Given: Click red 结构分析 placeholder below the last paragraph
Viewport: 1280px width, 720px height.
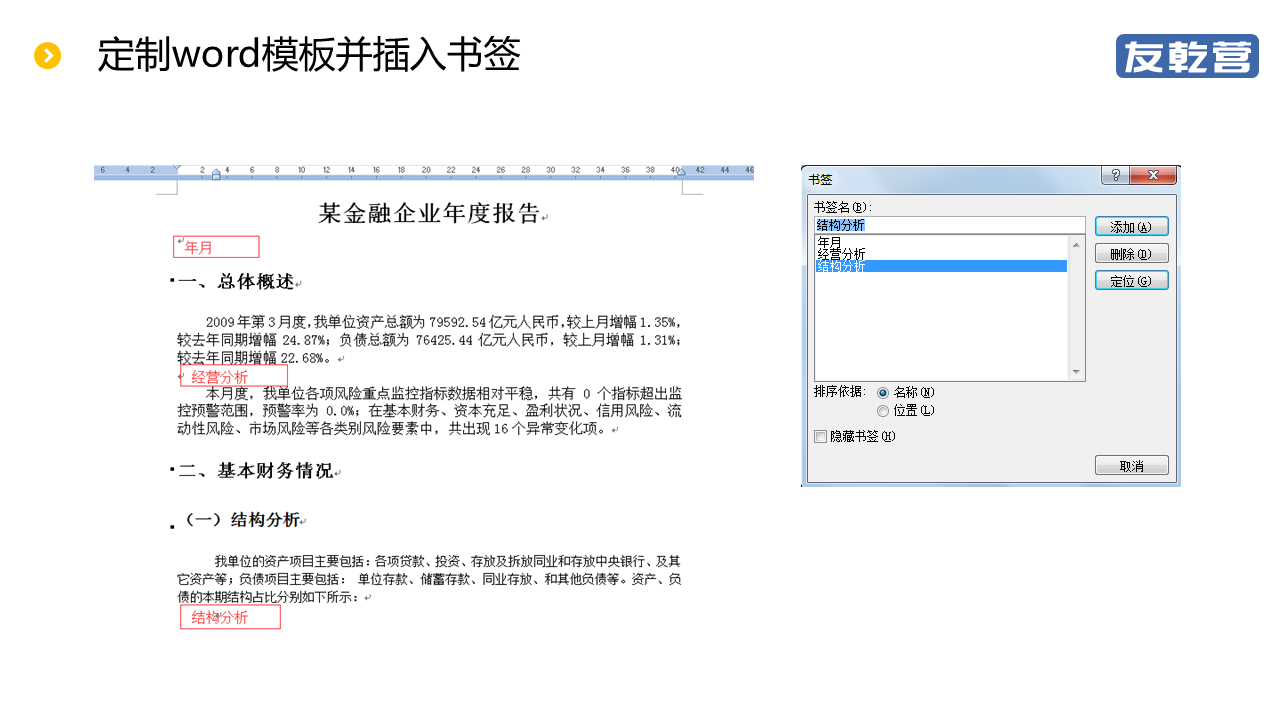Looking at the screenshot, I should tap(220, 618).
